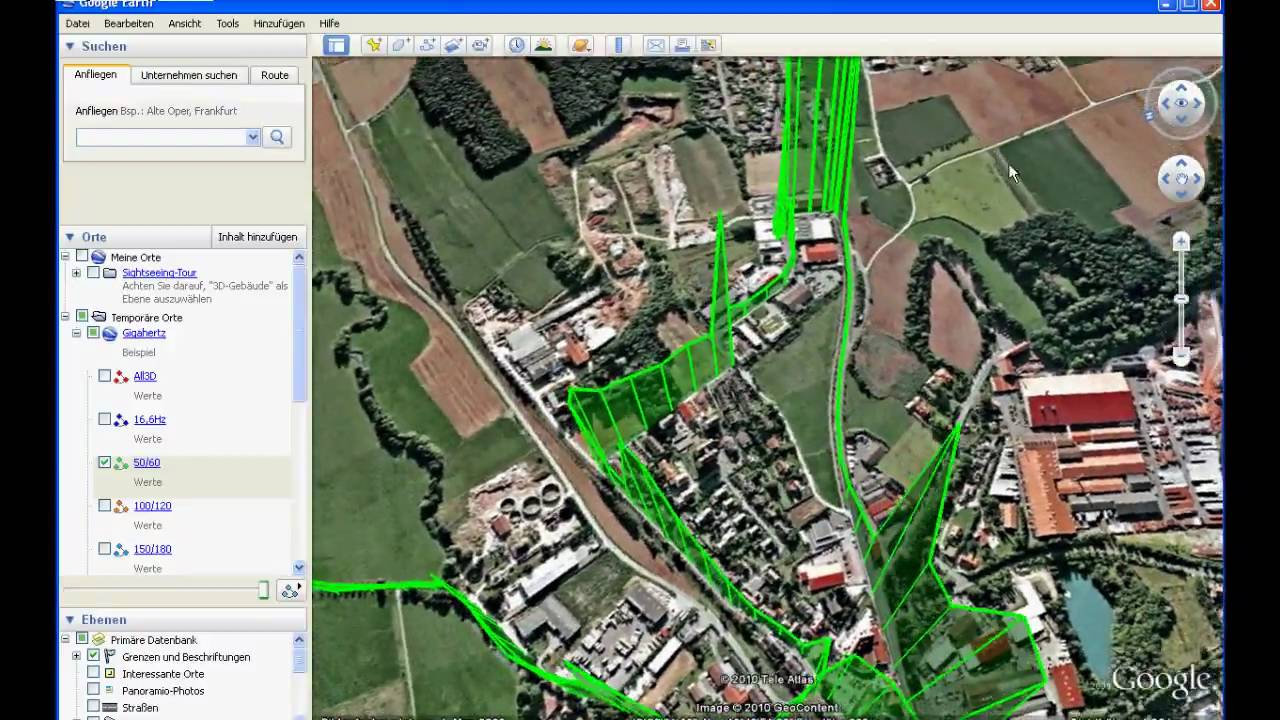Click the transparency slider handle under places
1280x720 pixels.
tap(264, 591)
